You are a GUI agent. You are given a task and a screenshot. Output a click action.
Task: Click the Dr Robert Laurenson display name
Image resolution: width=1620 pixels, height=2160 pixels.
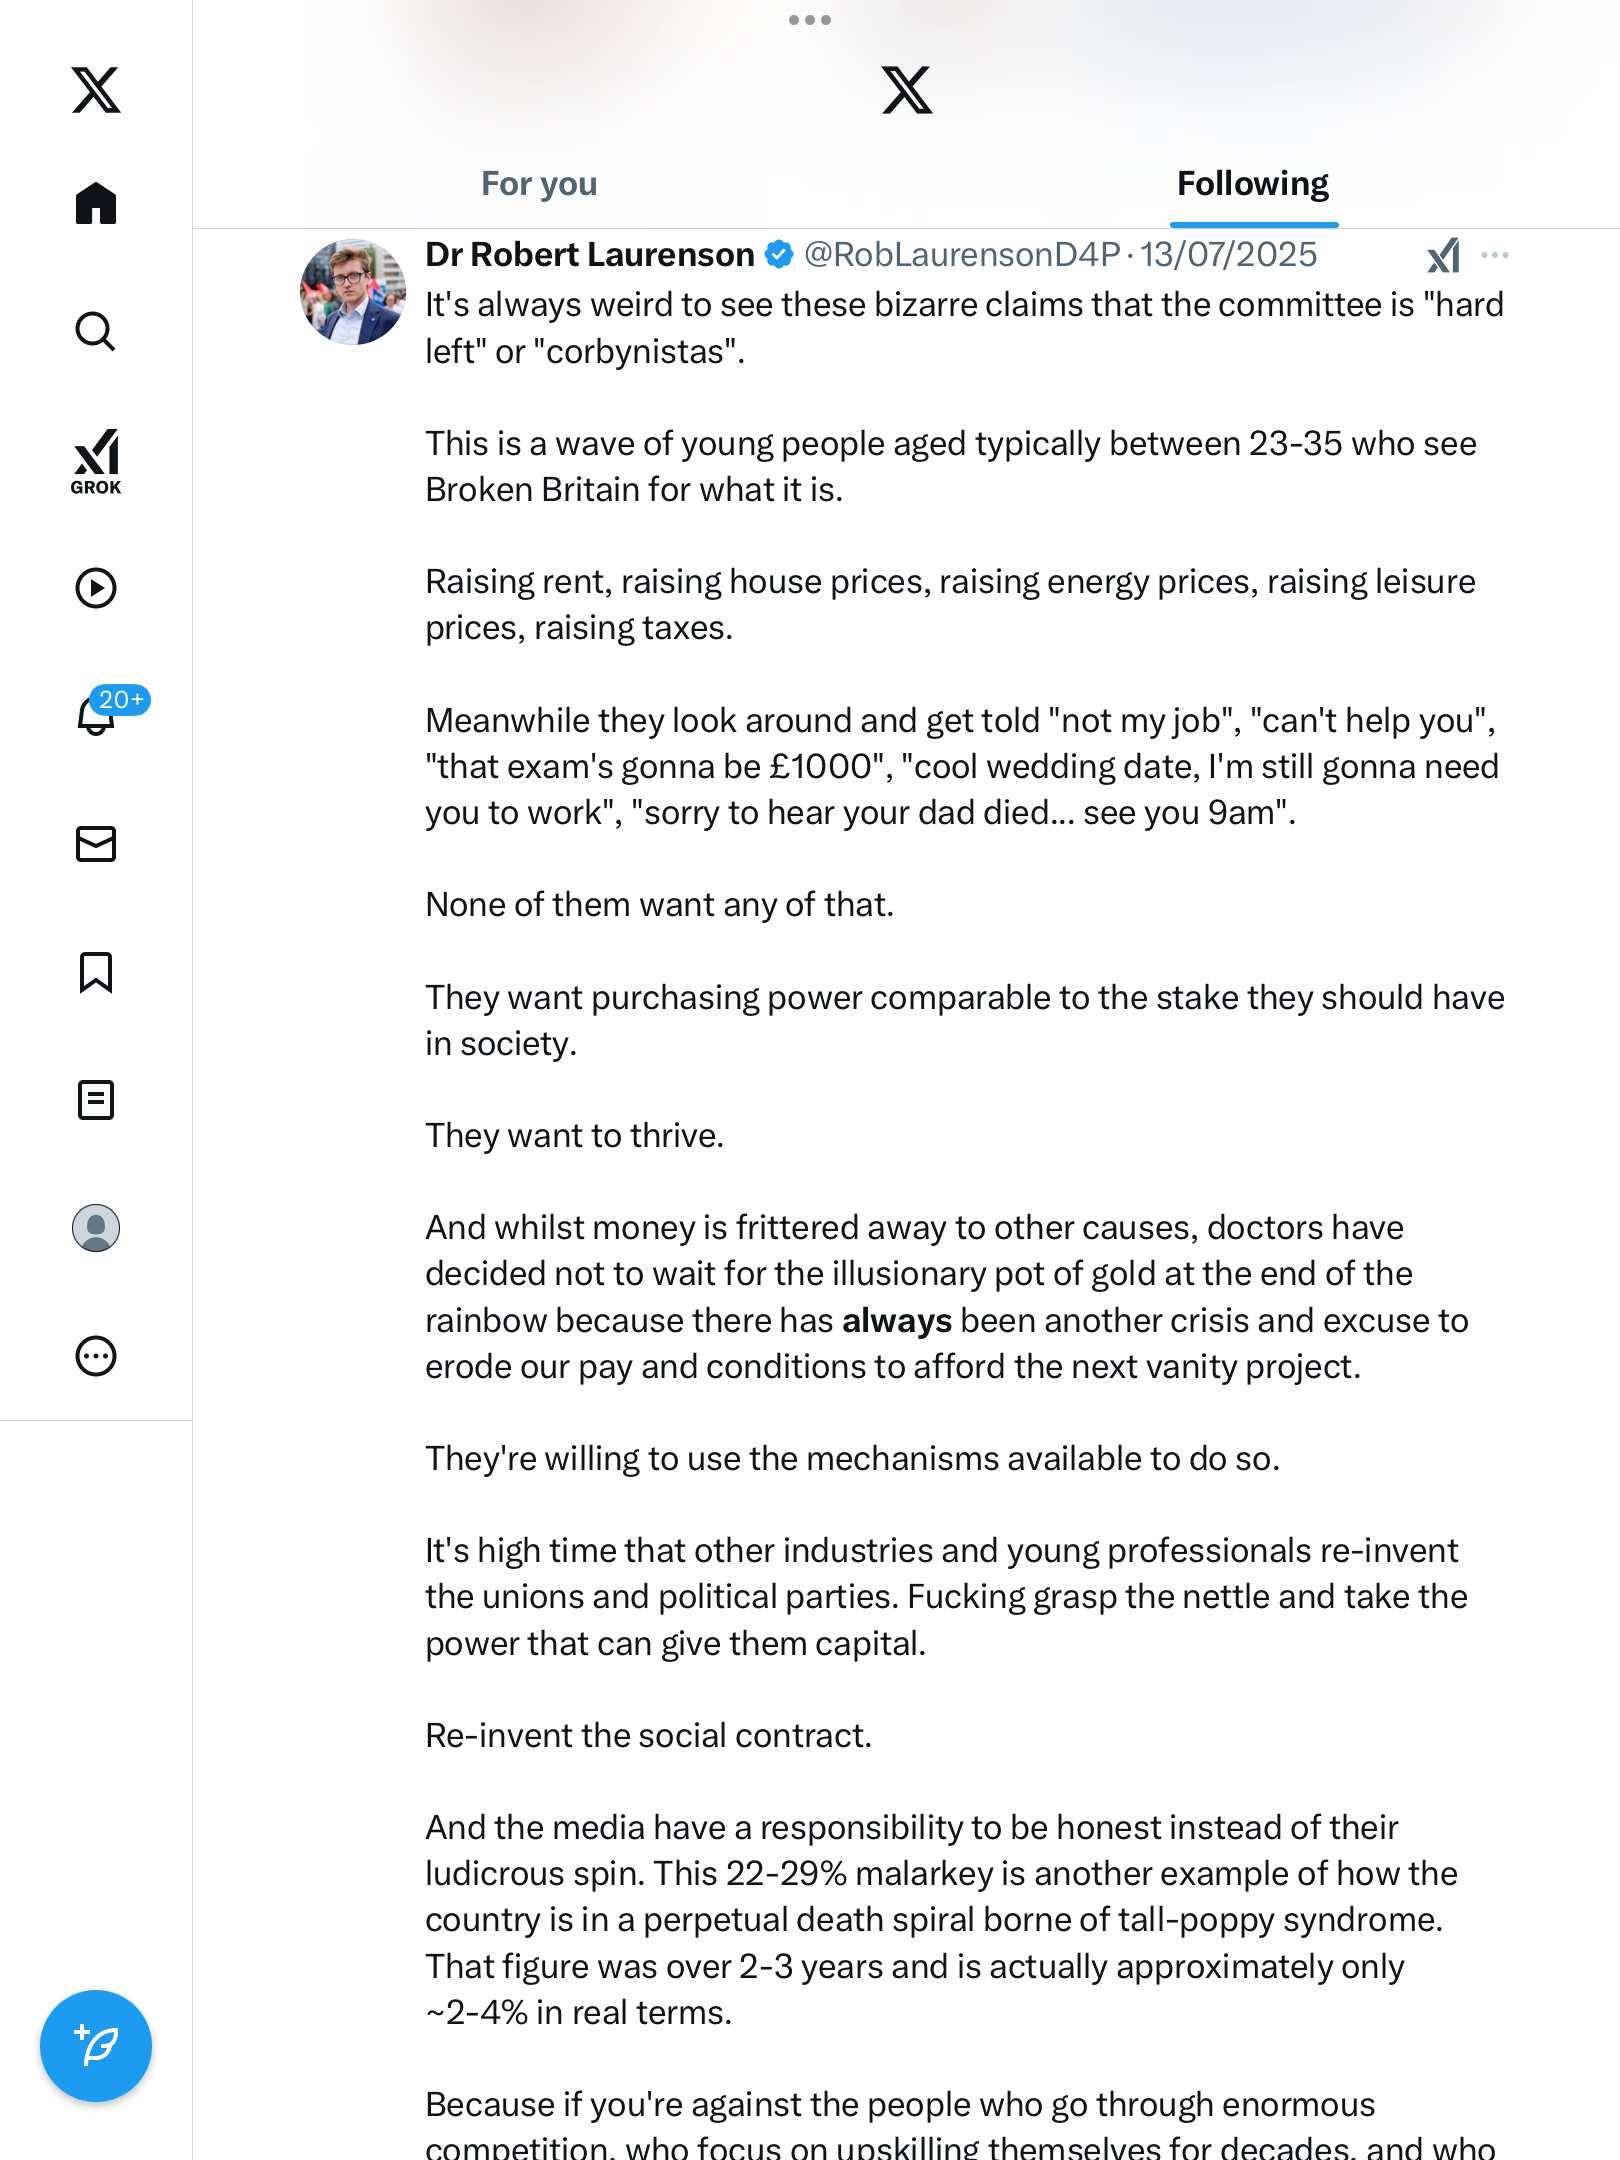[x=589, y=255]
